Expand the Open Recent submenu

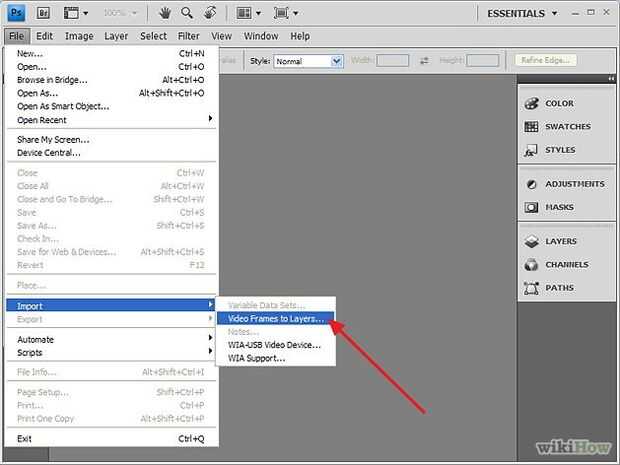click(111, 120)
